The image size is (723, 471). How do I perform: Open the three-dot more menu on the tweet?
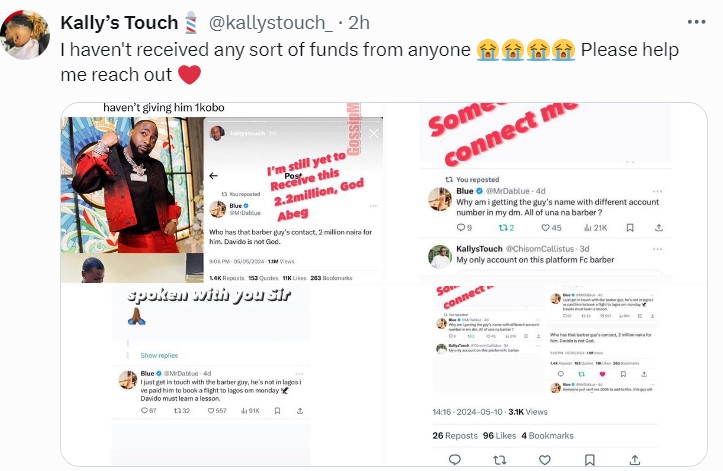tap(696, 22)
